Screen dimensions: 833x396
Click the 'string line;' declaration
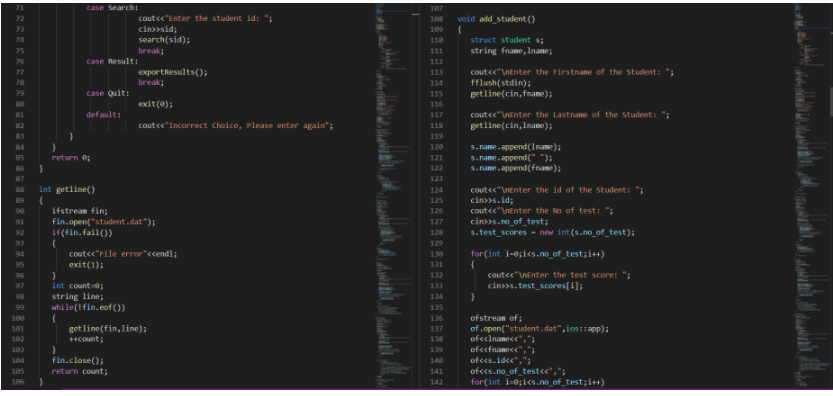pyautogui.click(x=77, y=297)
